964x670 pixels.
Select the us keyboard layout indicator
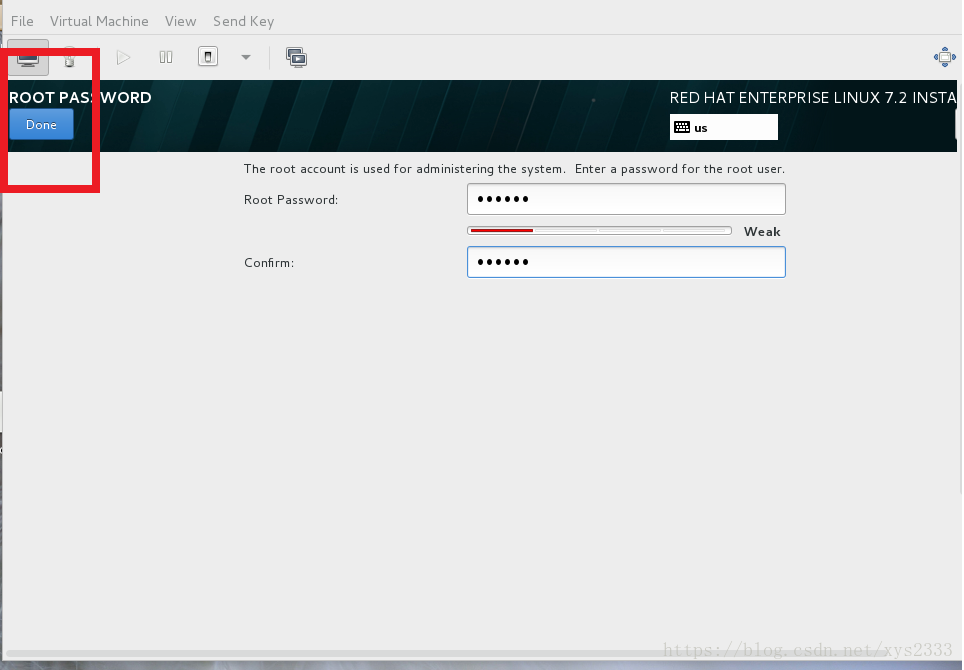click(x=724, y=127)
